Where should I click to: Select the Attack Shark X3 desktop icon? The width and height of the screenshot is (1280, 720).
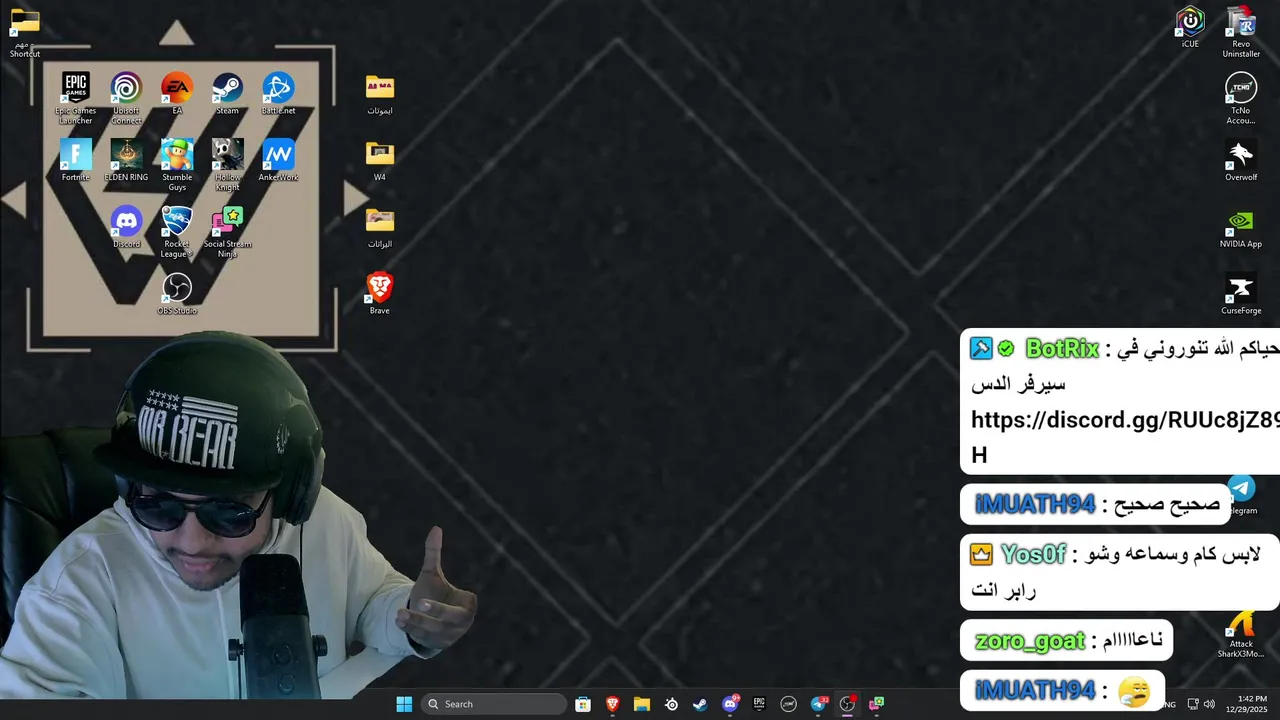[x=1241, y=634]
